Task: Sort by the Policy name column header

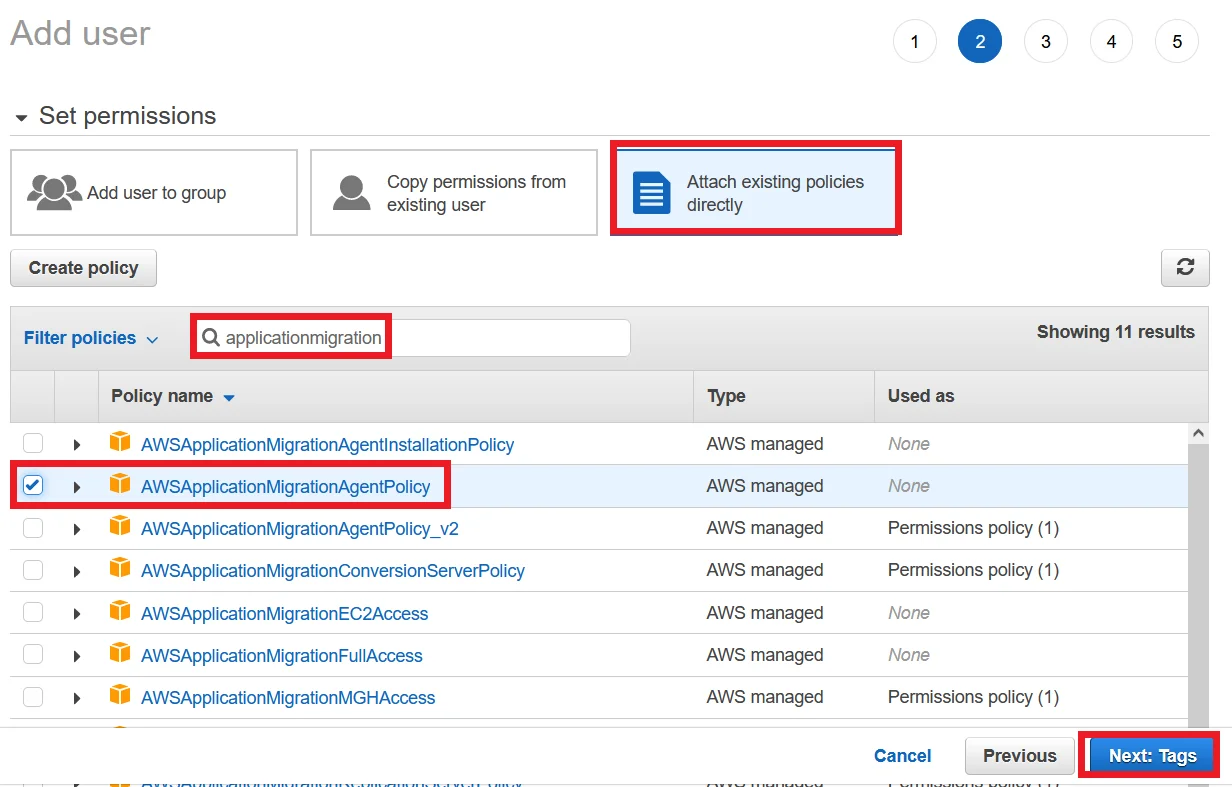Action: [x=172, y=396]
